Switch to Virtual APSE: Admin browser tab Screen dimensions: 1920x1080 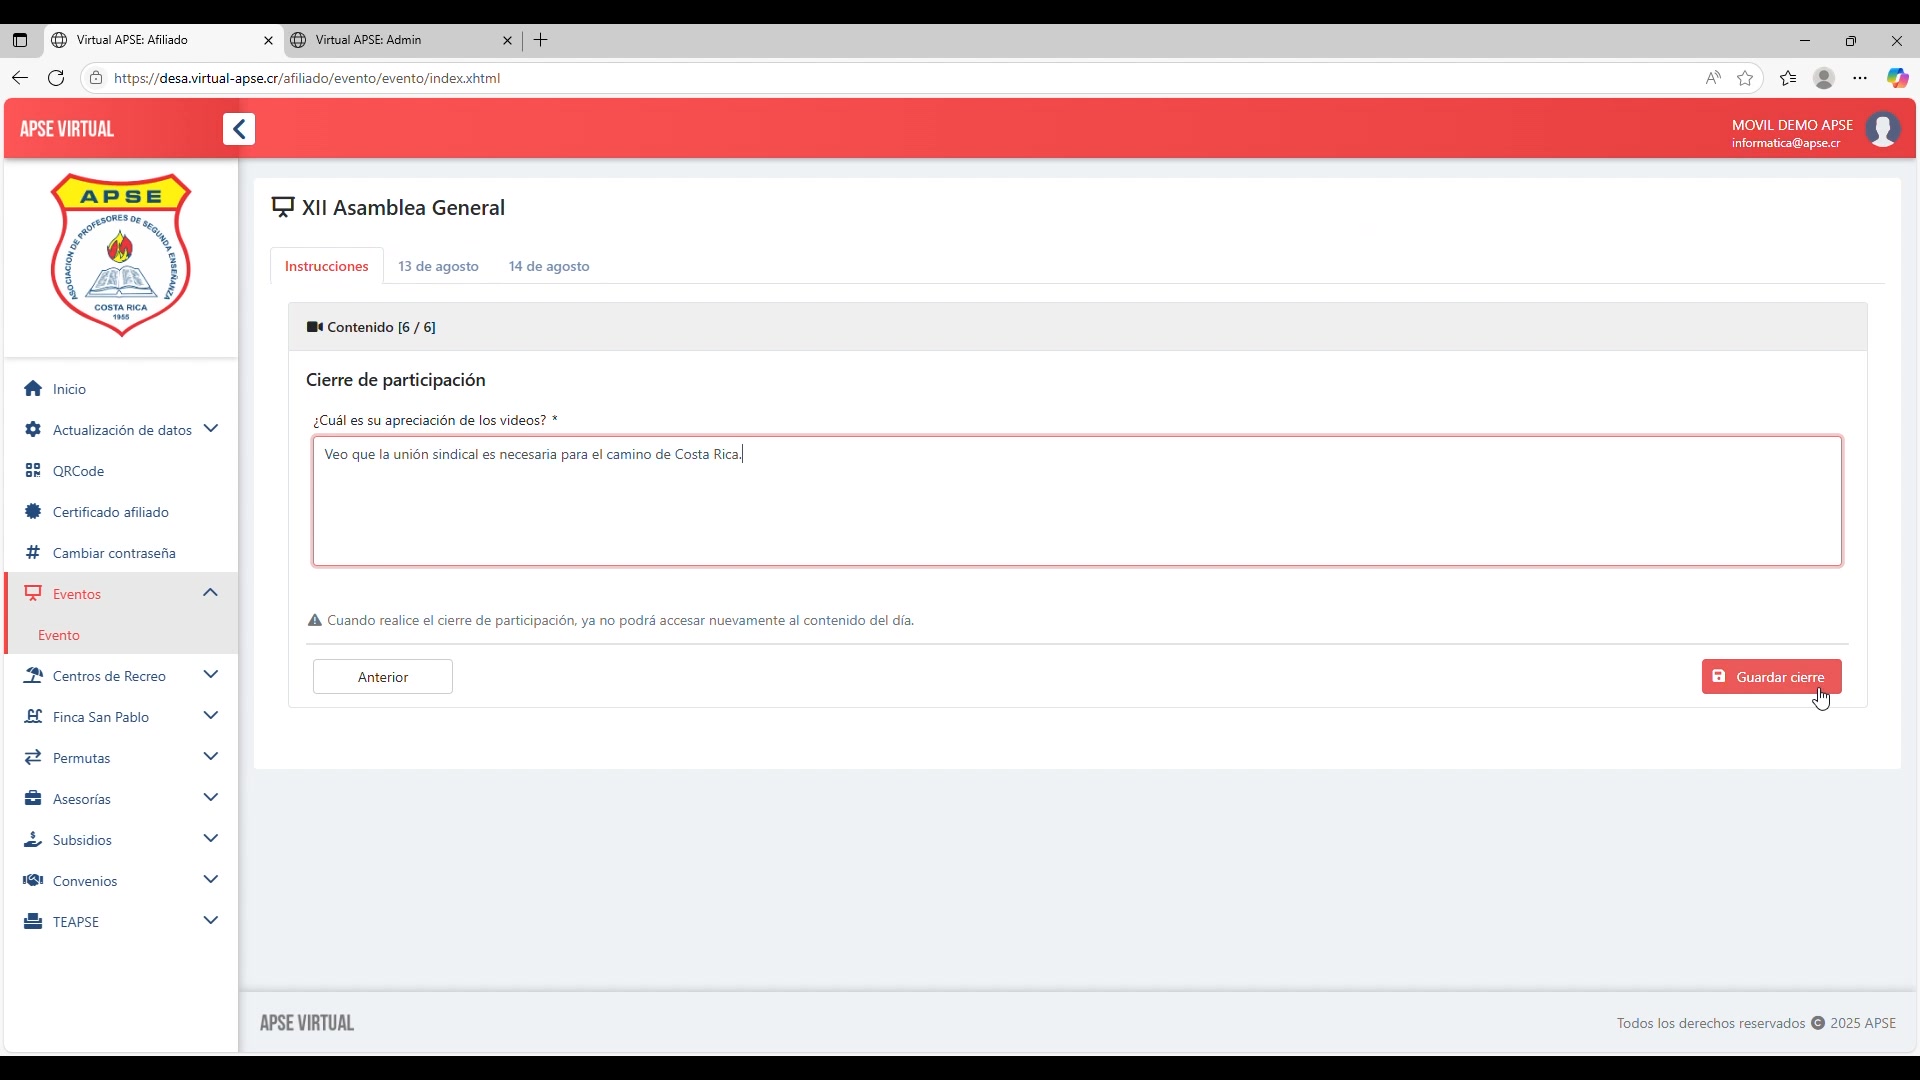(x=402, y=40)
